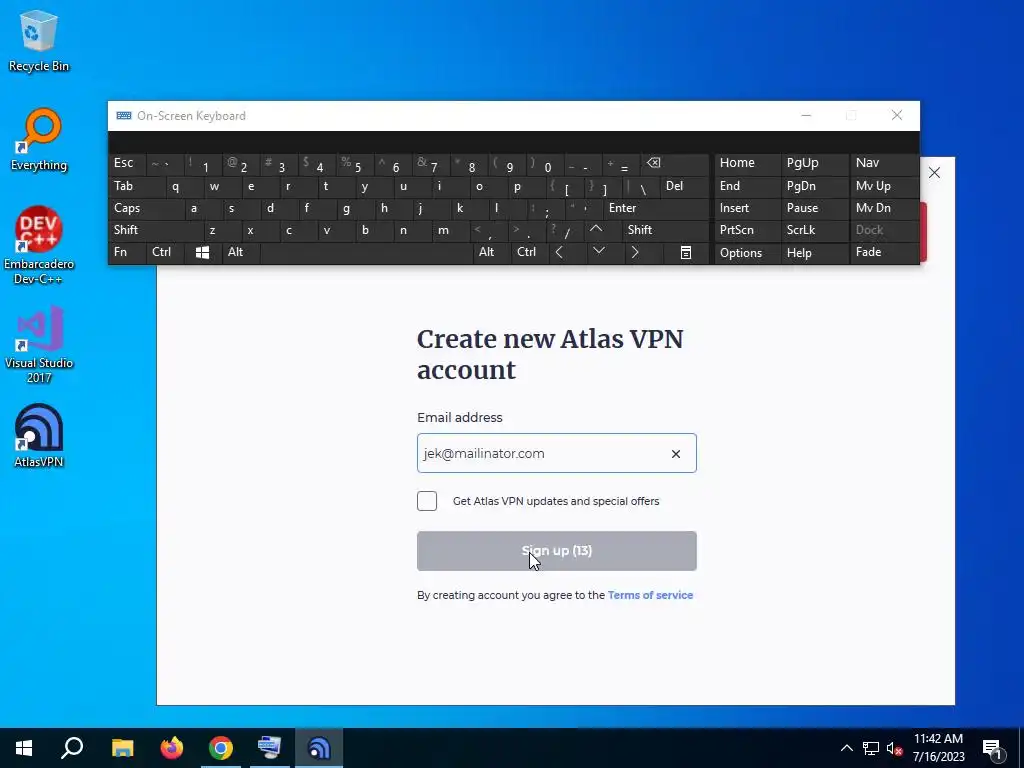Click the Nav key on On-Screen Keyboard
Viewport: 1024px width, 768px height.
[x=884, y=163]
